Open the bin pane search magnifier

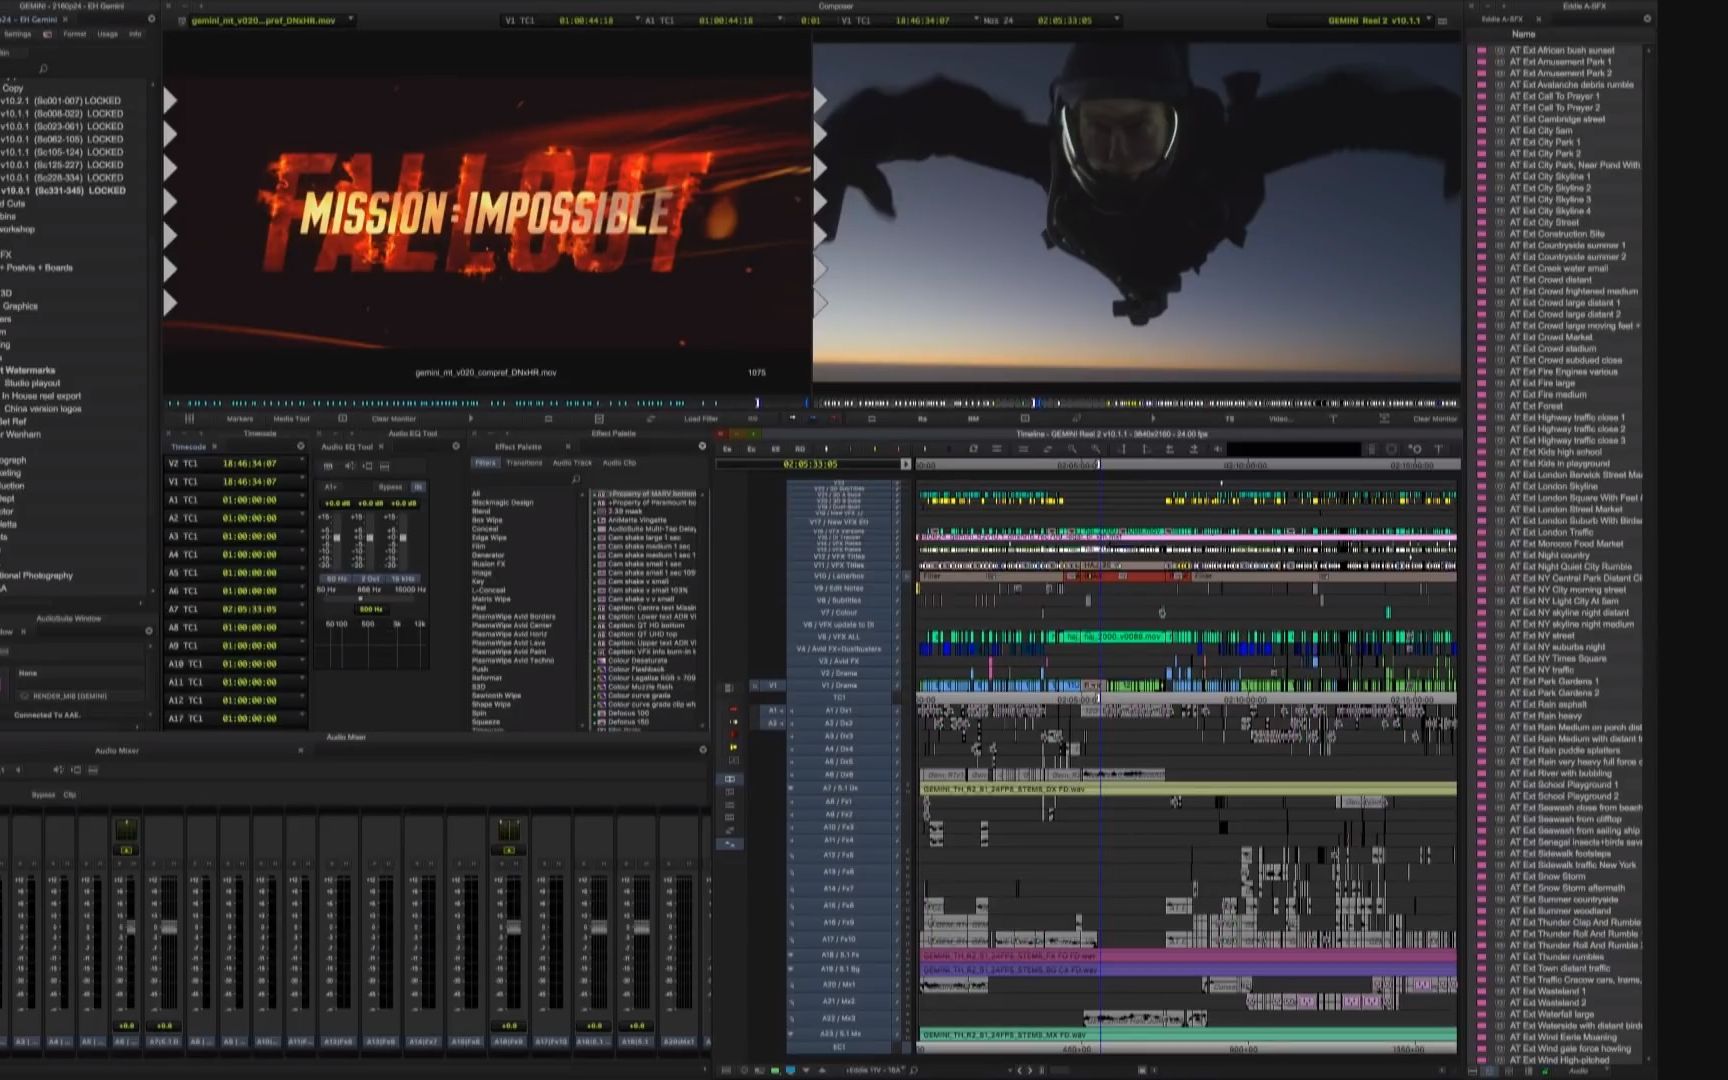[43, 69]
